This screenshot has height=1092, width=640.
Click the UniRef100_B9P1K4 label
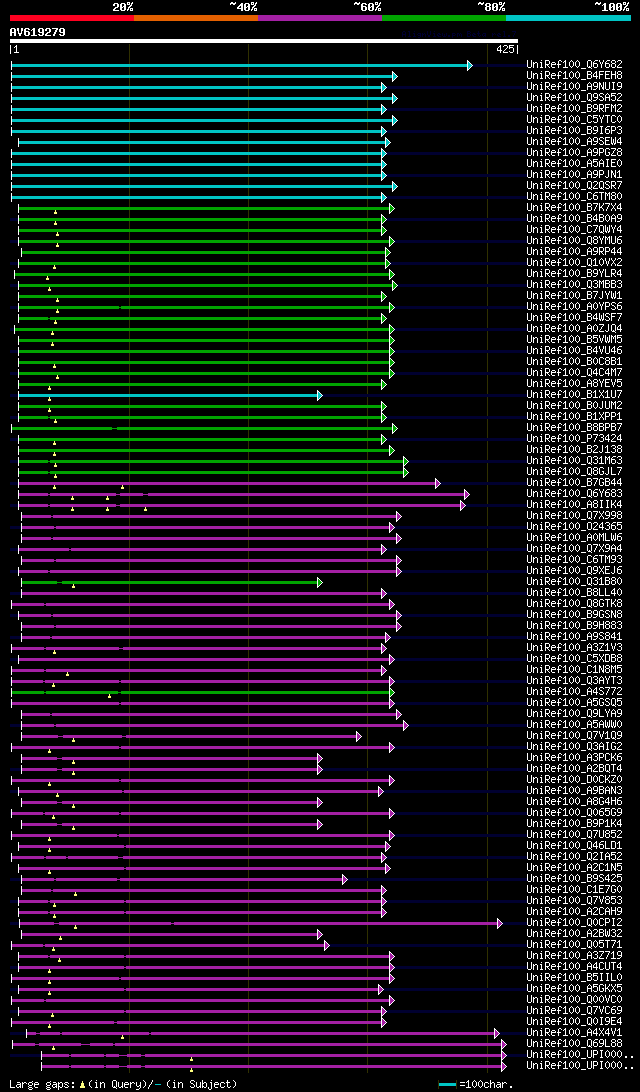[575, 823]
